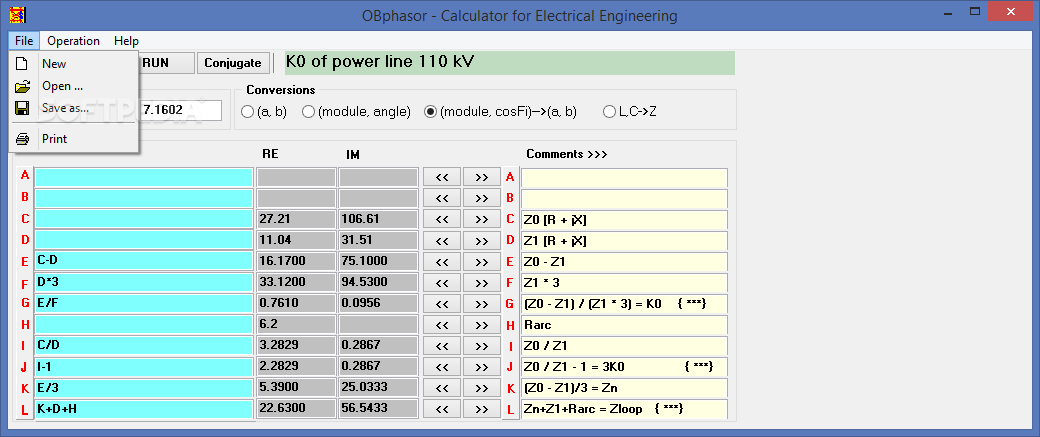Click the << button in row A
Screen dimensions: 1040x437
[442, 177]
